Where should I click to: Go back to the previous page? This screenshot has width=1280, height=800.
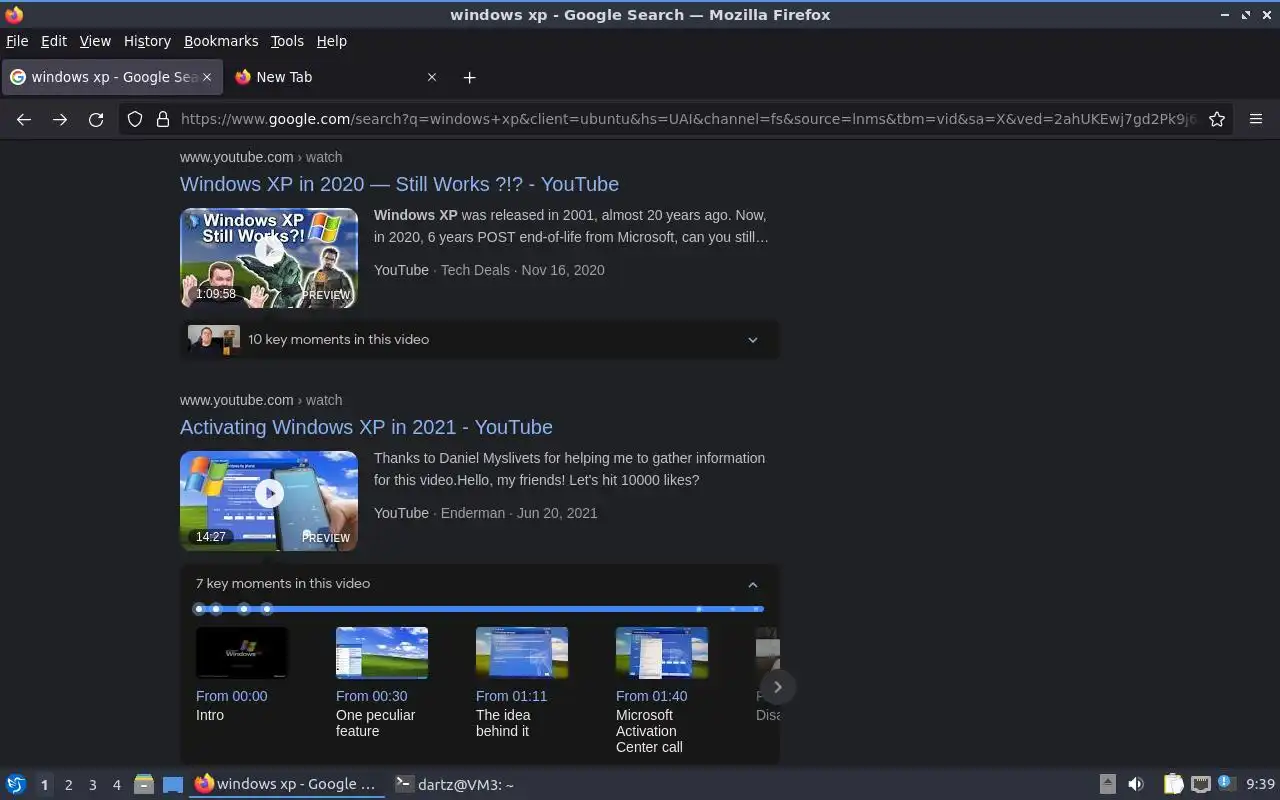tap(24, 119)
